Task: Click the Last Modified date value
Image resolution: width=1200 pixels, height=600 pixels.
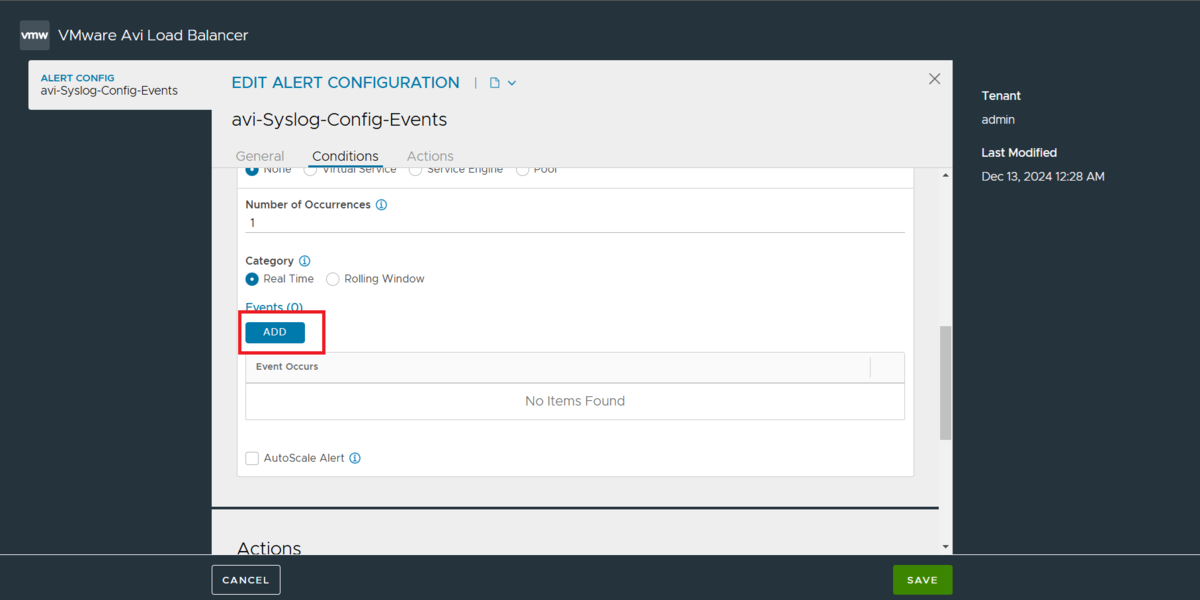Action: [x=1043, y=177]
